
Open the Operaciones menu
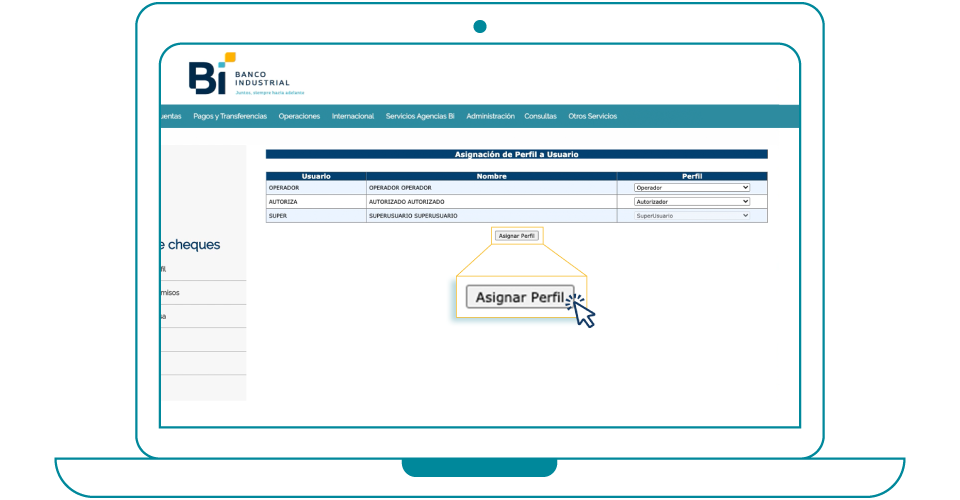(299, 116)
